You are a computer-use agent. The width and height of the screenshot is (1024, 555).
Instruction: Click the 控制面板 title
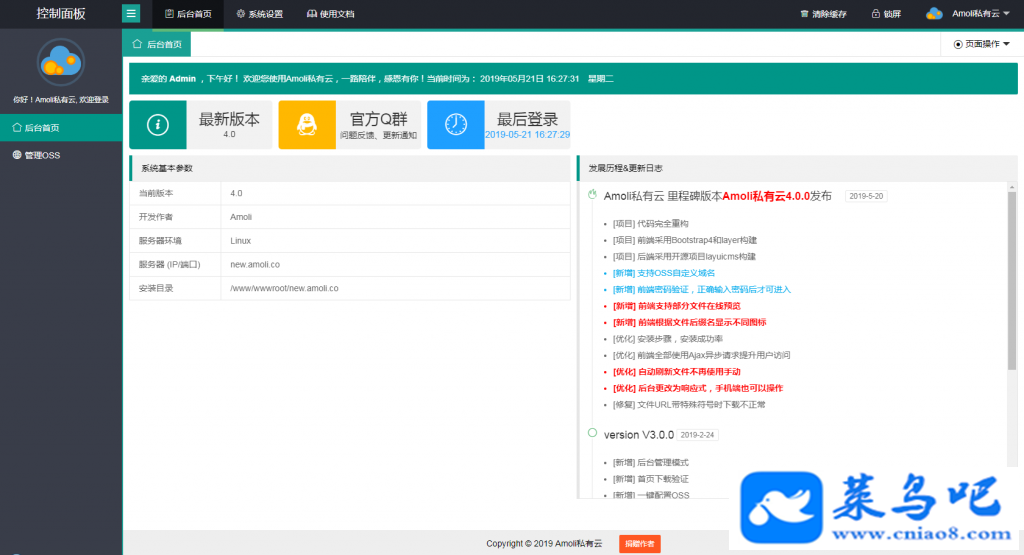61,14
